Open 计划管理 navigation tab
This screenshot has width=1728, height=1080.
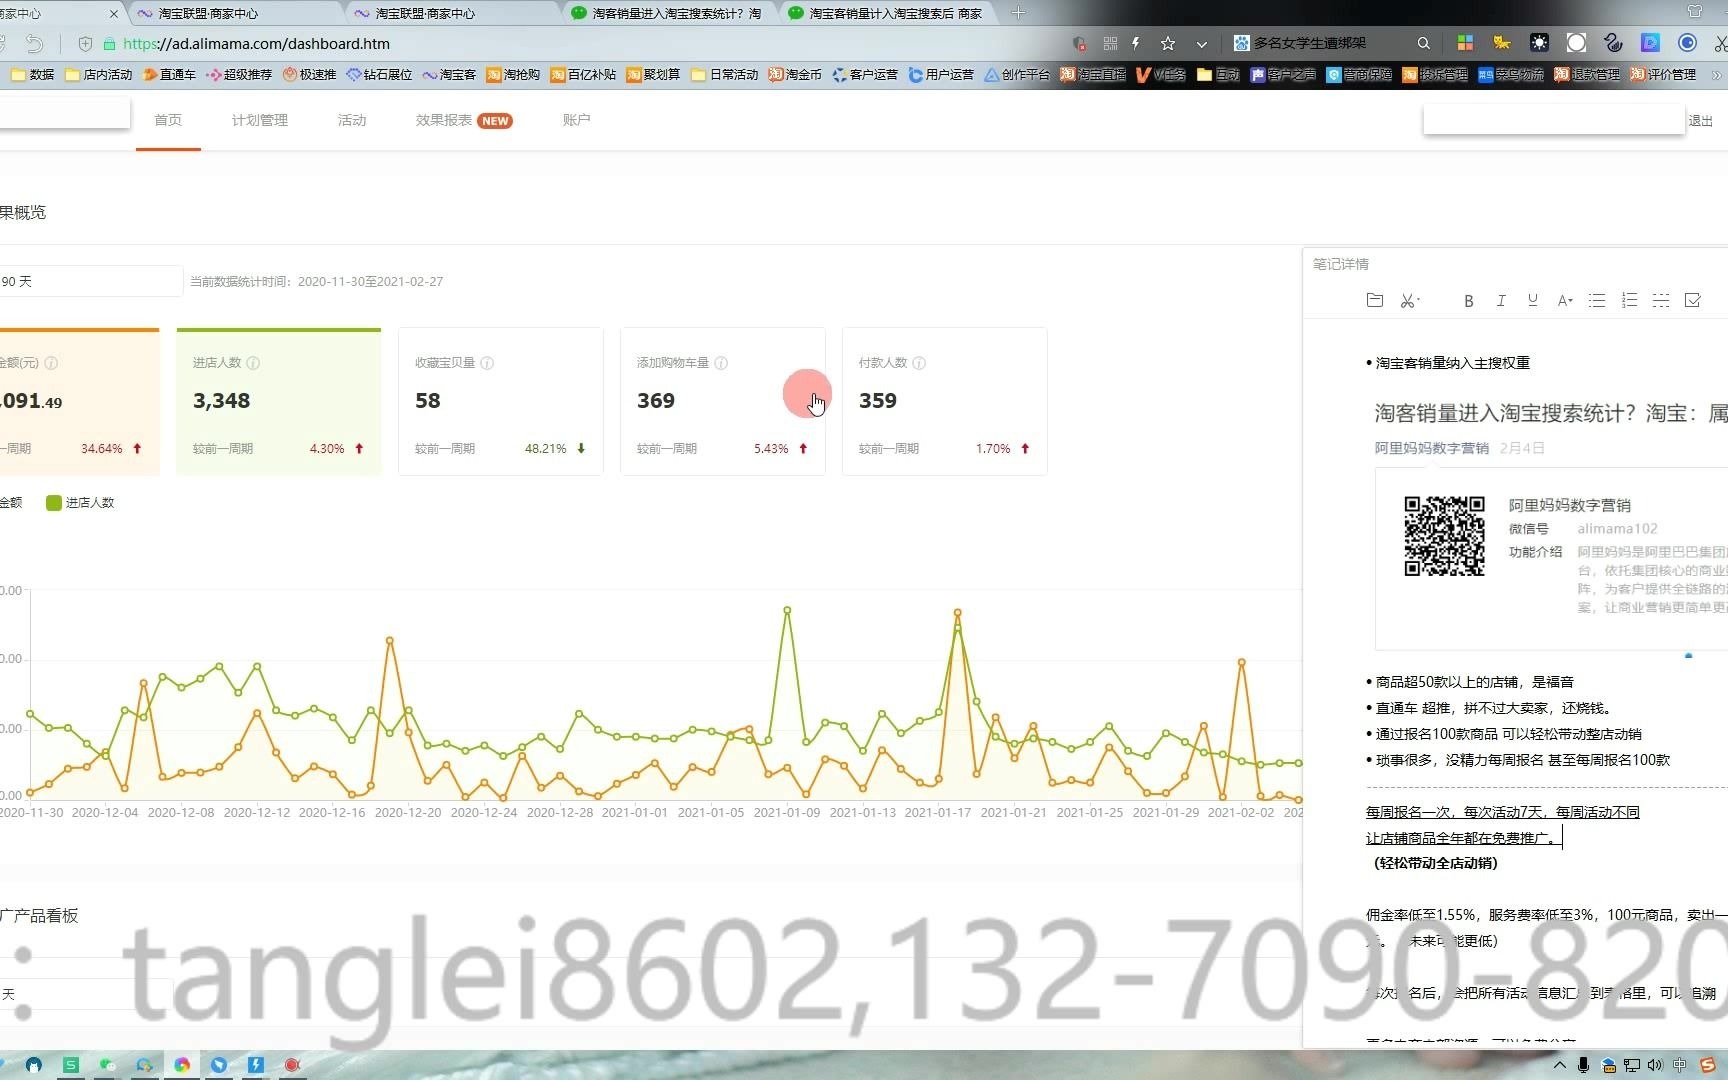[260, 120]
